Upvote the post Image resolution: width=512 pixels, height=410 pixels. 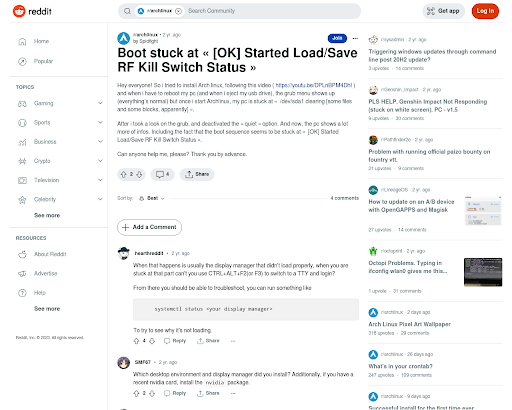coord(123,174)
